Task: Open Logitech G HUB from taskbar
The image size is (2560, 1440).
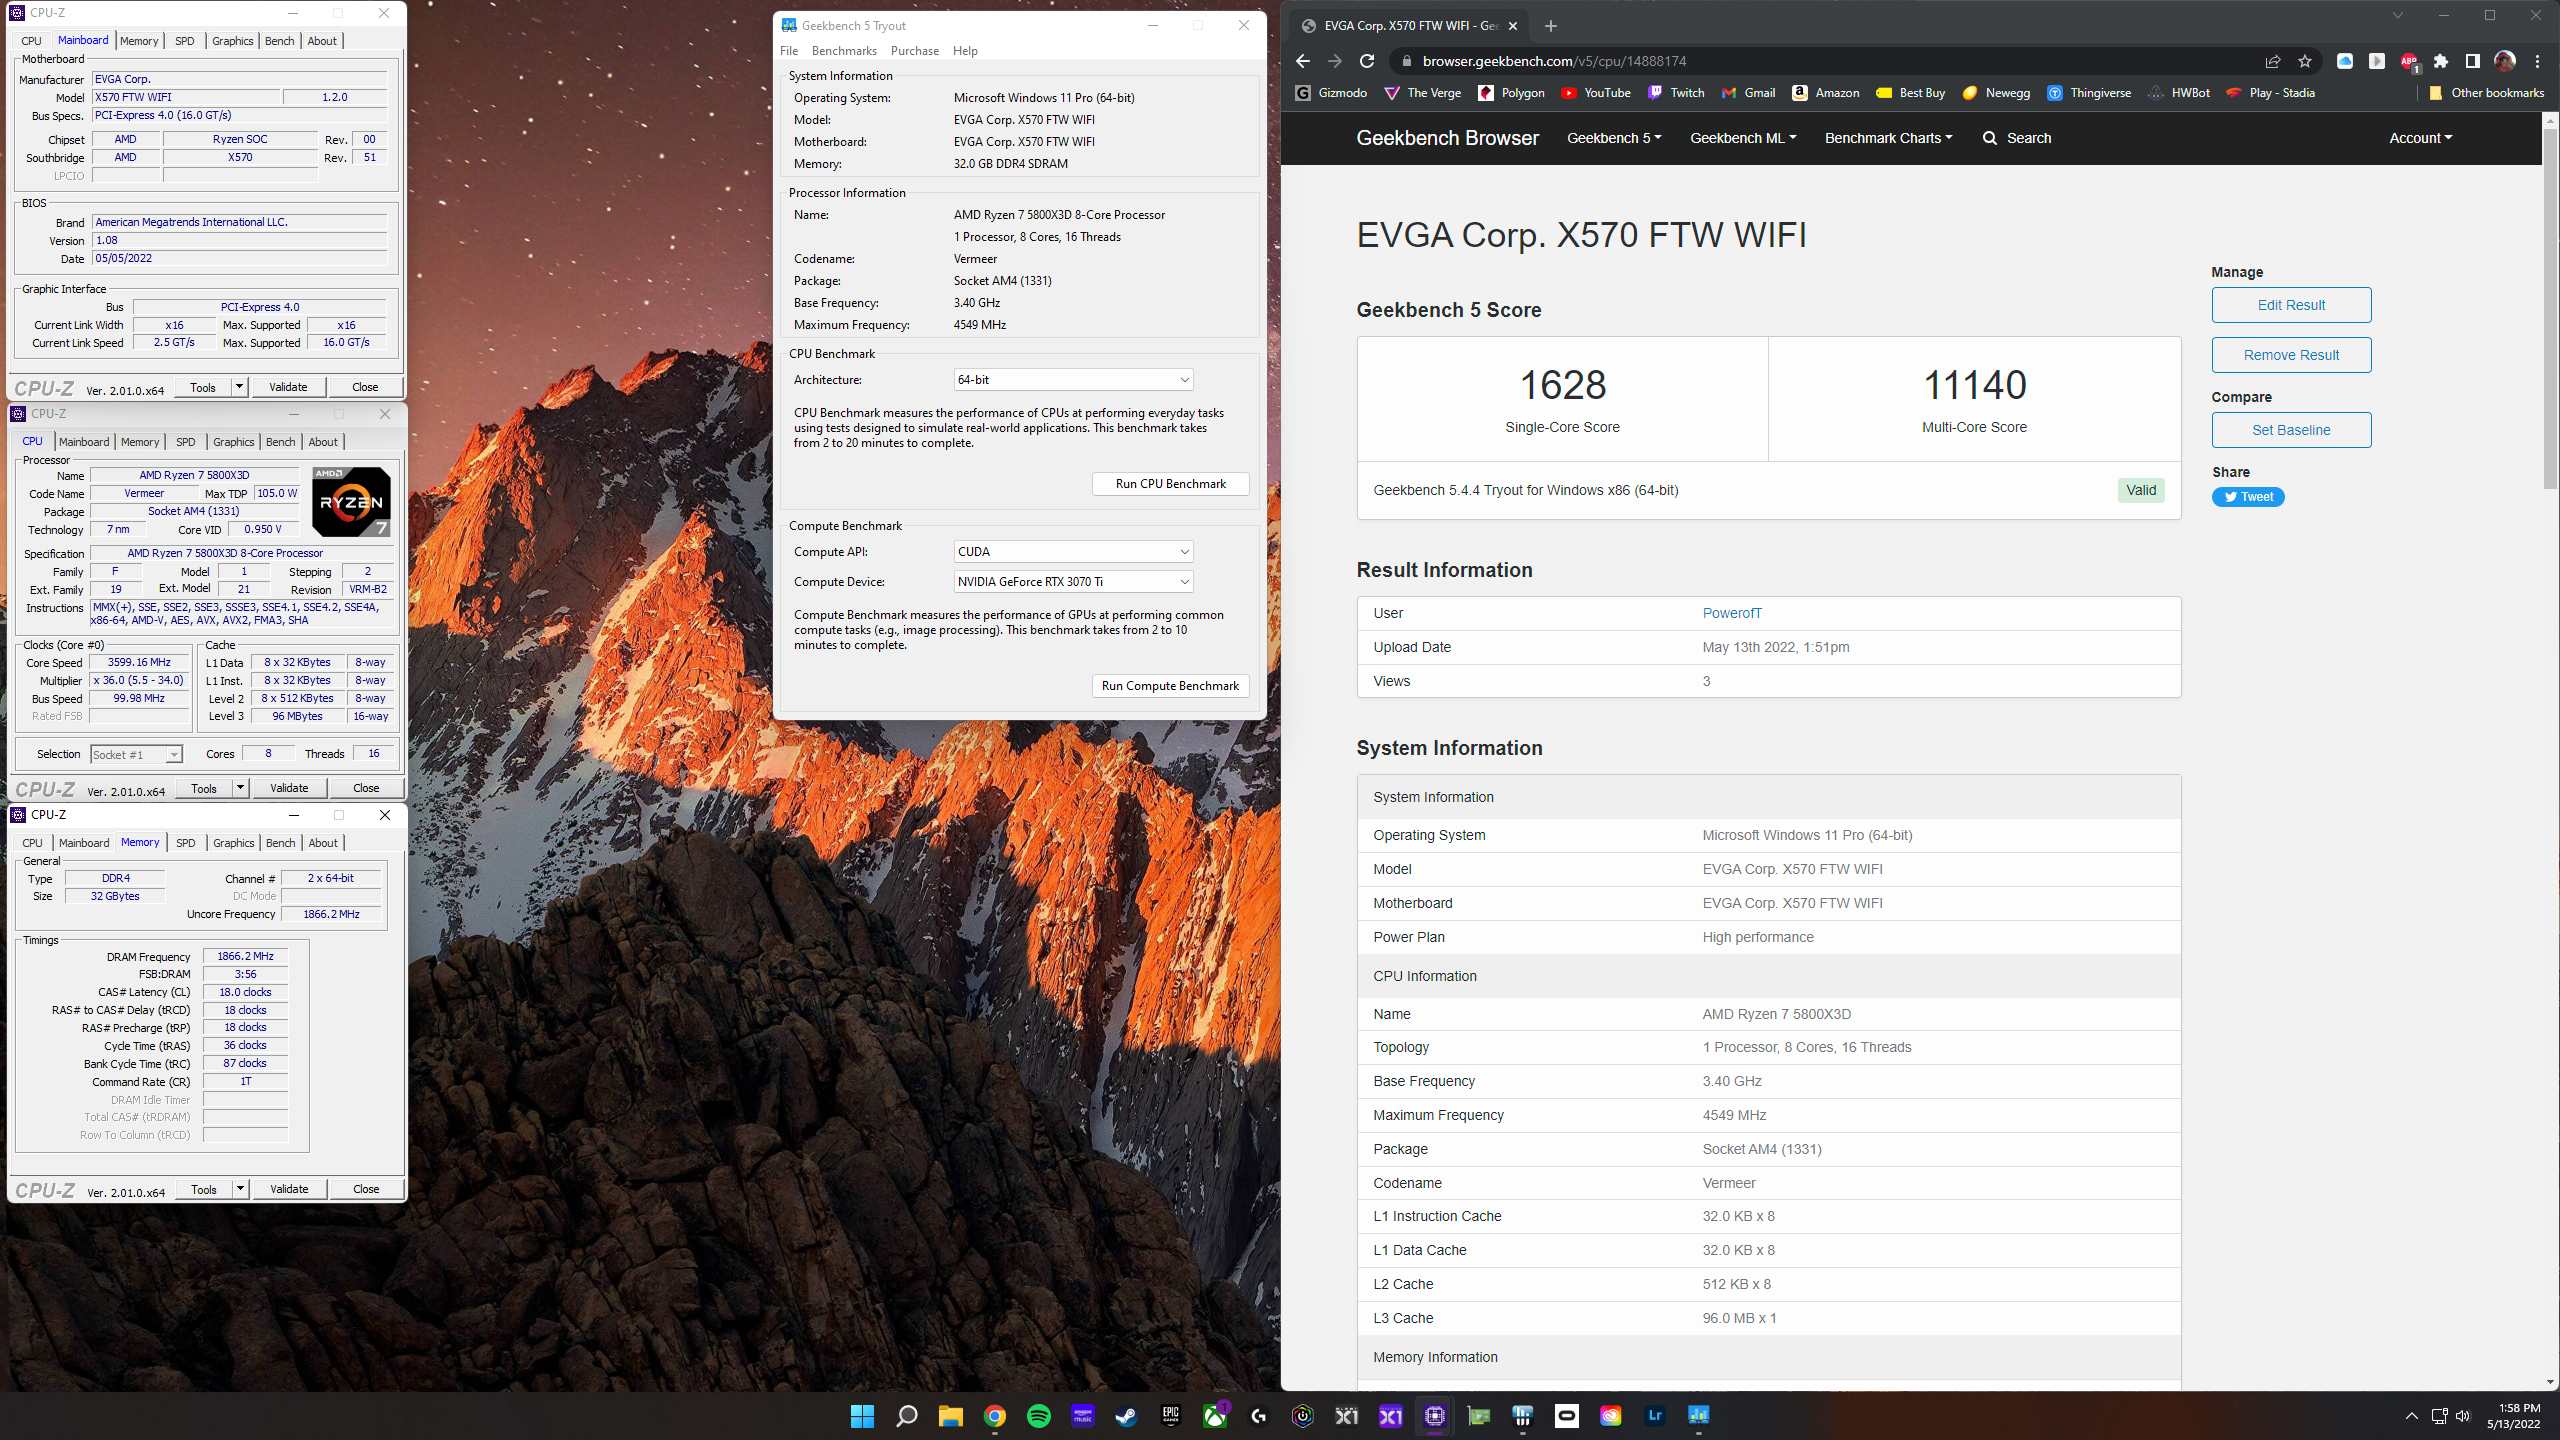Action: [1259, 1415]
